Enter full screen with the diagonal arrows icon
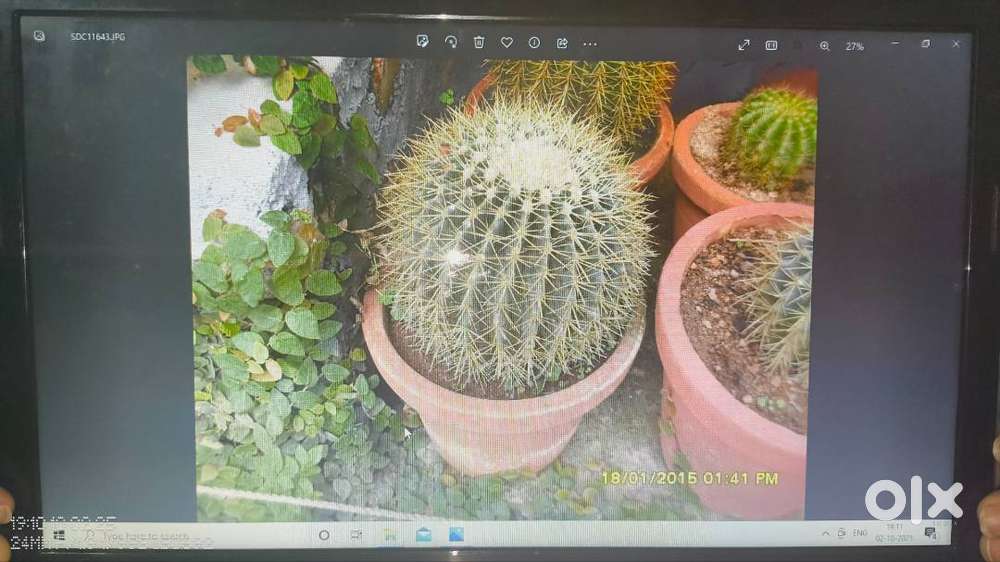Viewport: 1000px width, 562px height. point(744,45)
